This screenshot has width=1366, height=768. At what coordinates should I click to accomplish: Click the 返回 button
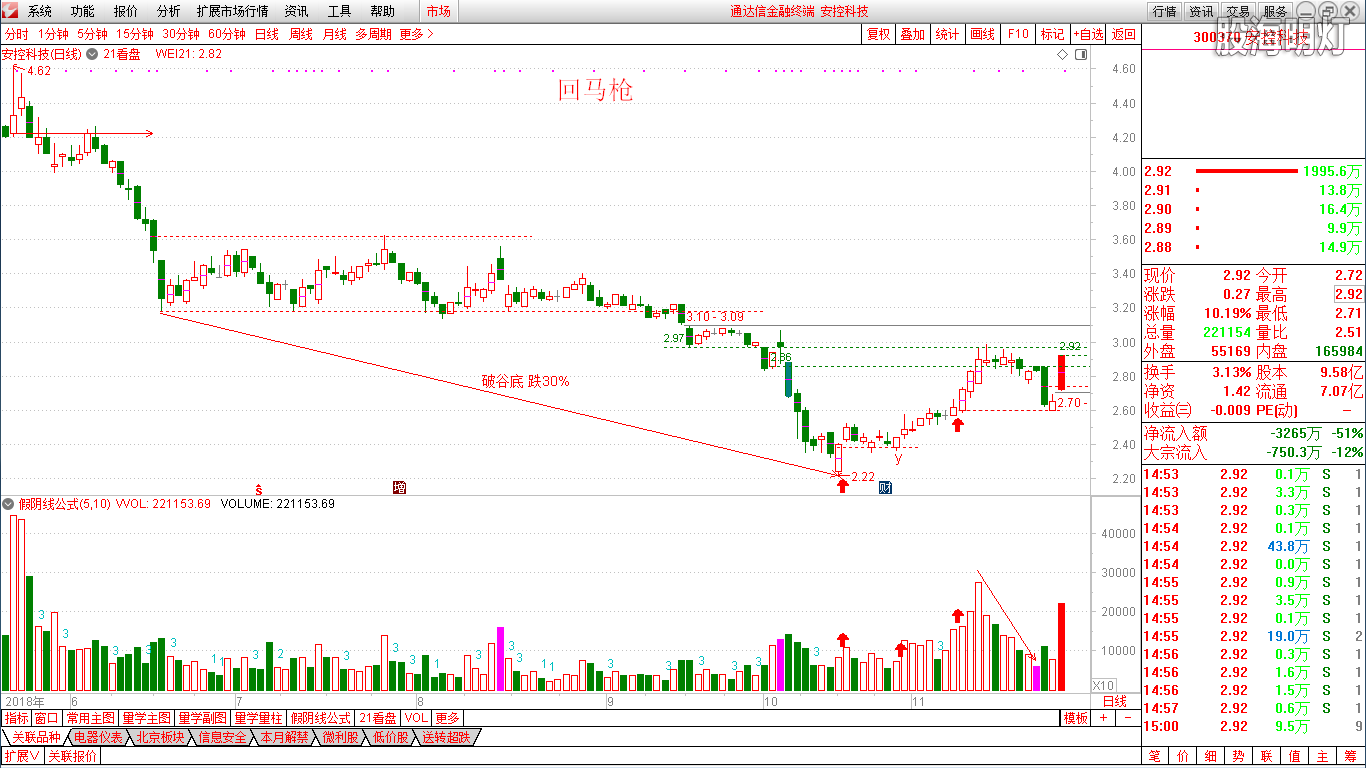tap(1124, 34)
